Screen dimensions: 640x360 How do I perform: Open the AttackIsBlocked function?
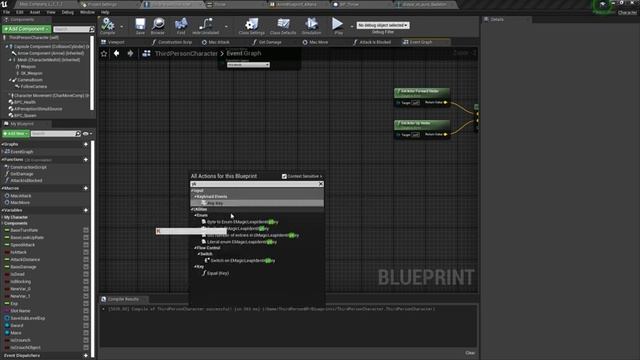(x=26, y=180)
